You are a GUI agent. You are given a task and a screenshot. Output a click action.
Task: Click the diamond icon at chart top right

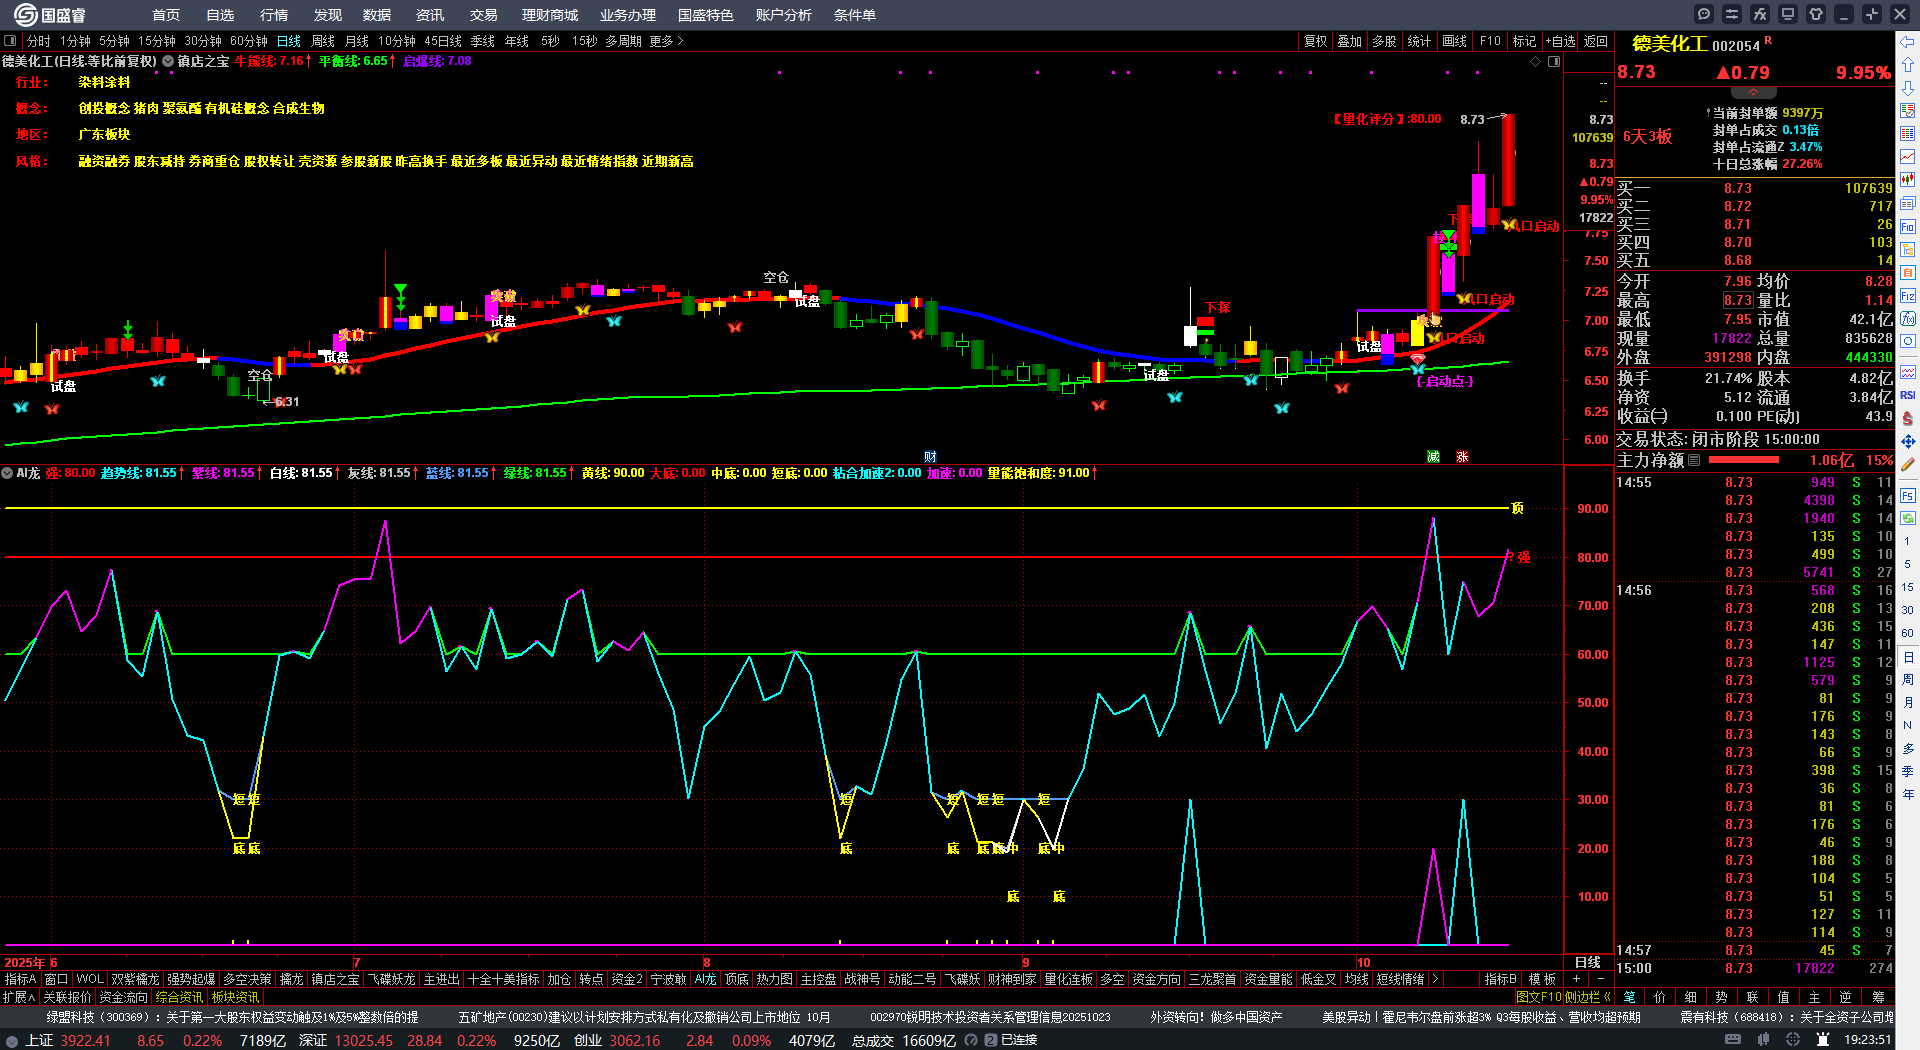click(1536, 61)
